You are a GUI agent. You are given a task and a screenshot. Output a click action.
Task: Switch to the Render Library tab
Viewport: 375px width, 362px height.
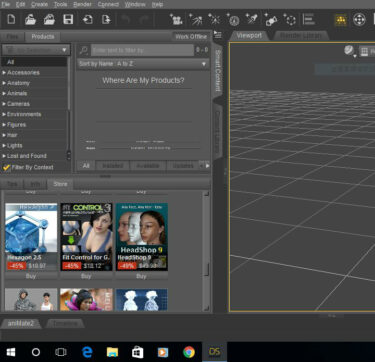301,35
